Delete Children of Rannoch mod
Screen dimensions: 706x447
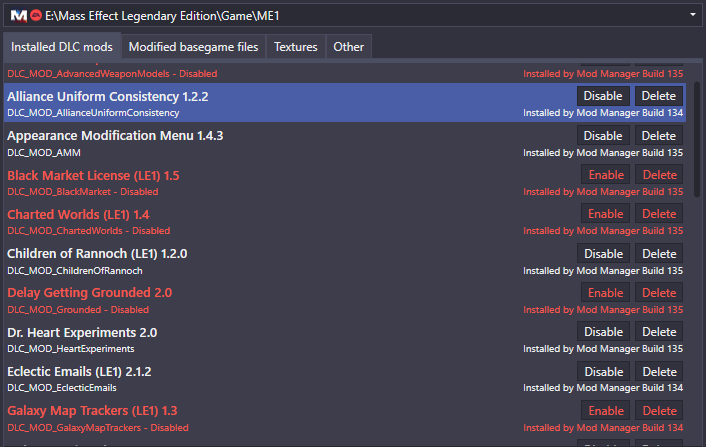(x=659, y=253)
